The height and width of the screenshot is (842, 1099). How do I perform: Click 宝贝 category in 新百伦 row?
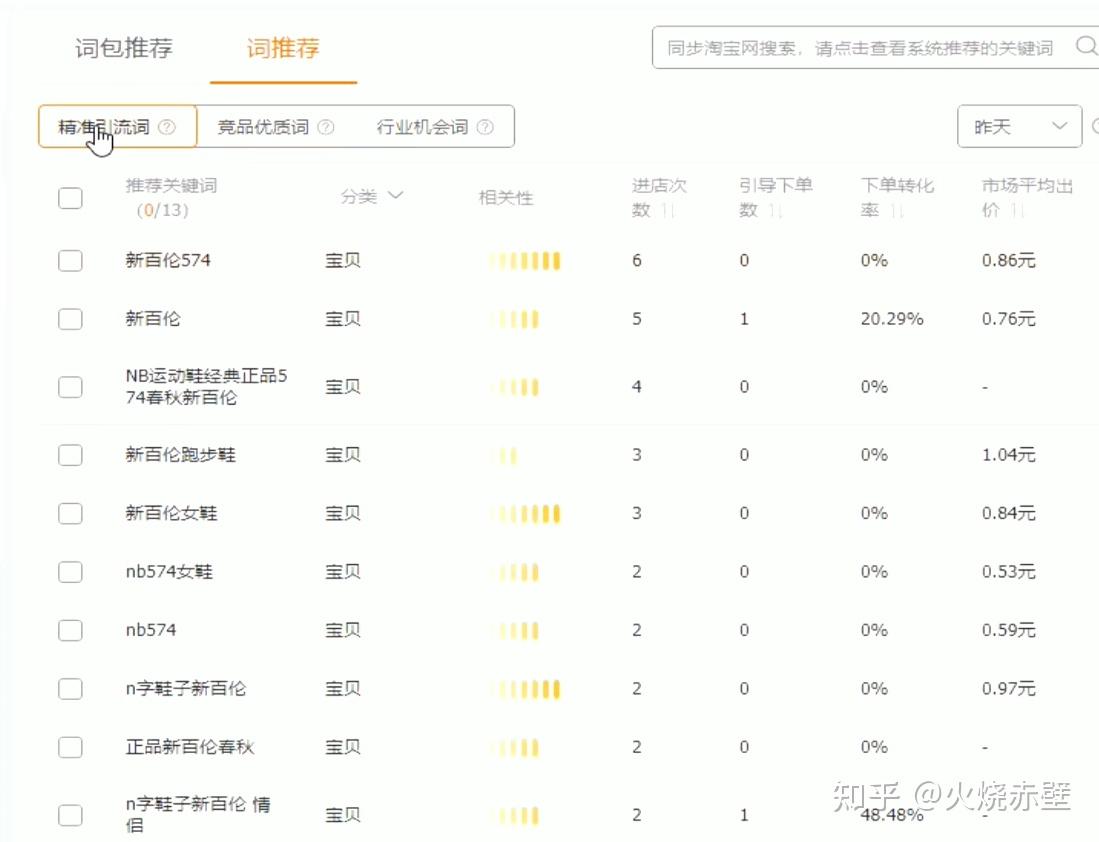tap(343, 319)
